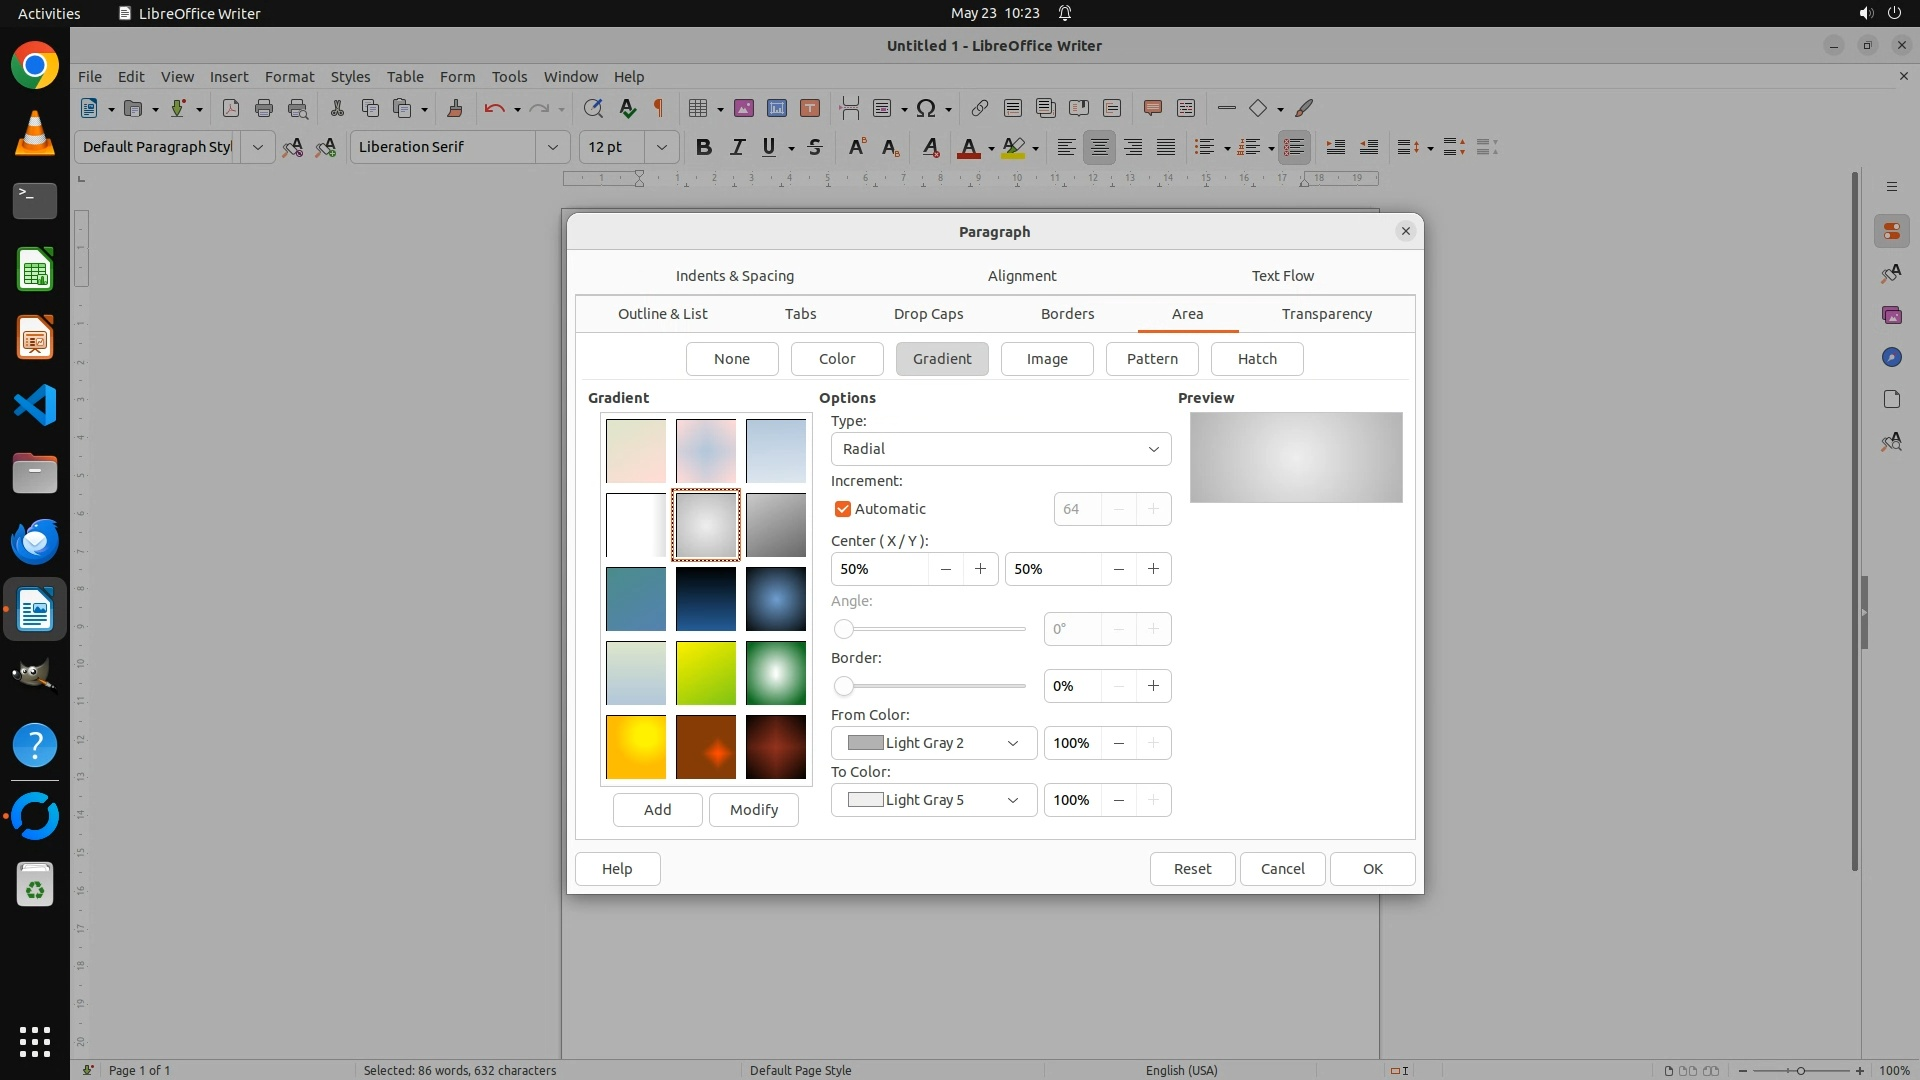Screen dimensions: 1920x1080
Task: Click the Italic formatting icon
Action: 737,147
